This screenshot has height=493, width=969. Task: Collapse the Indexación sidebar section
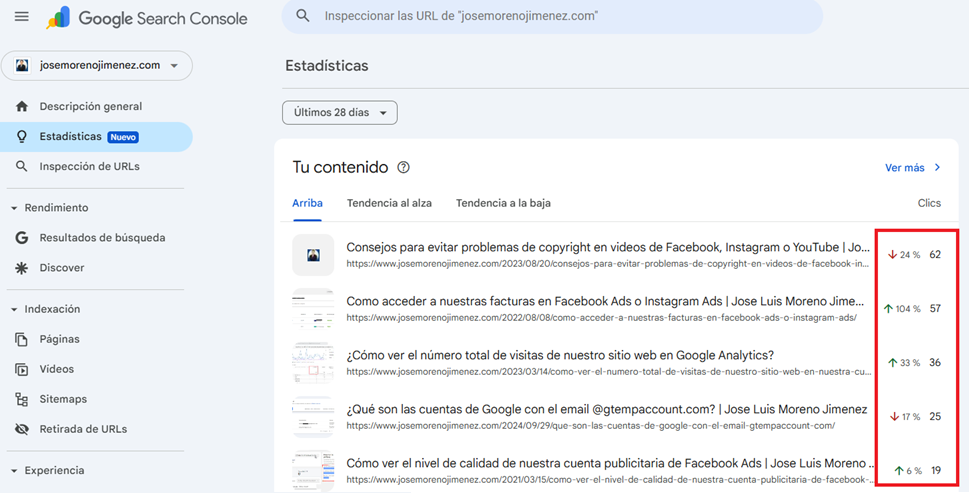pyautogui.click(x=14, y=310)
